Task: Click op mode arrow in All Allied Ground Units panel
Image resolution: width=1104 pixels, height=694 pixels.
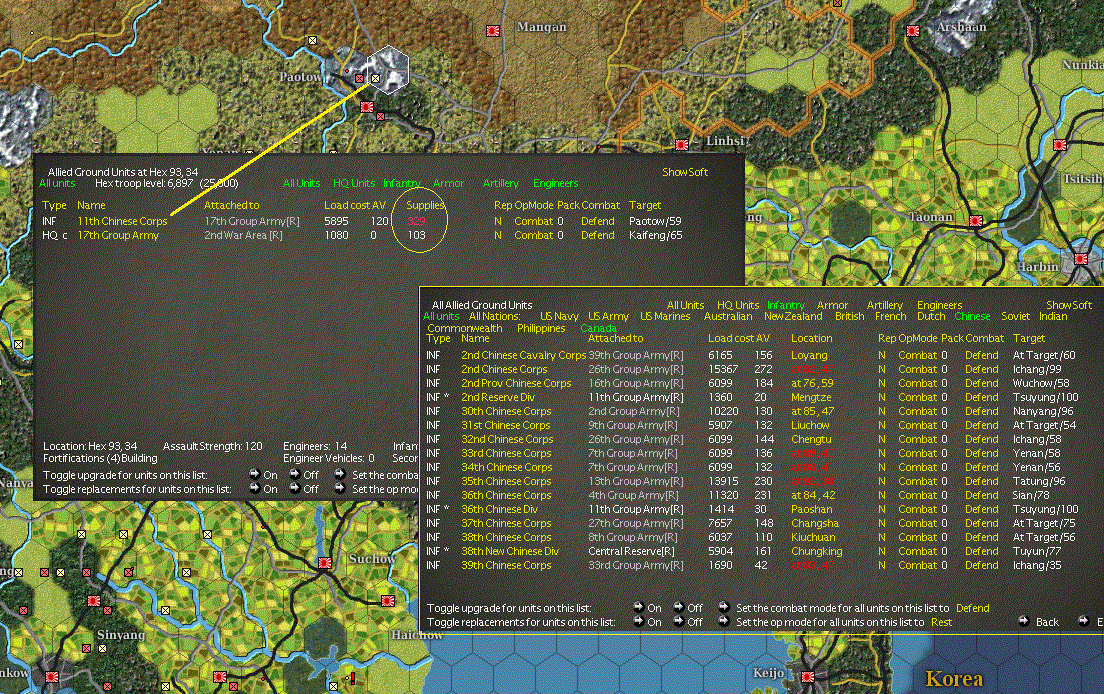Action: (x=723, y=621)
